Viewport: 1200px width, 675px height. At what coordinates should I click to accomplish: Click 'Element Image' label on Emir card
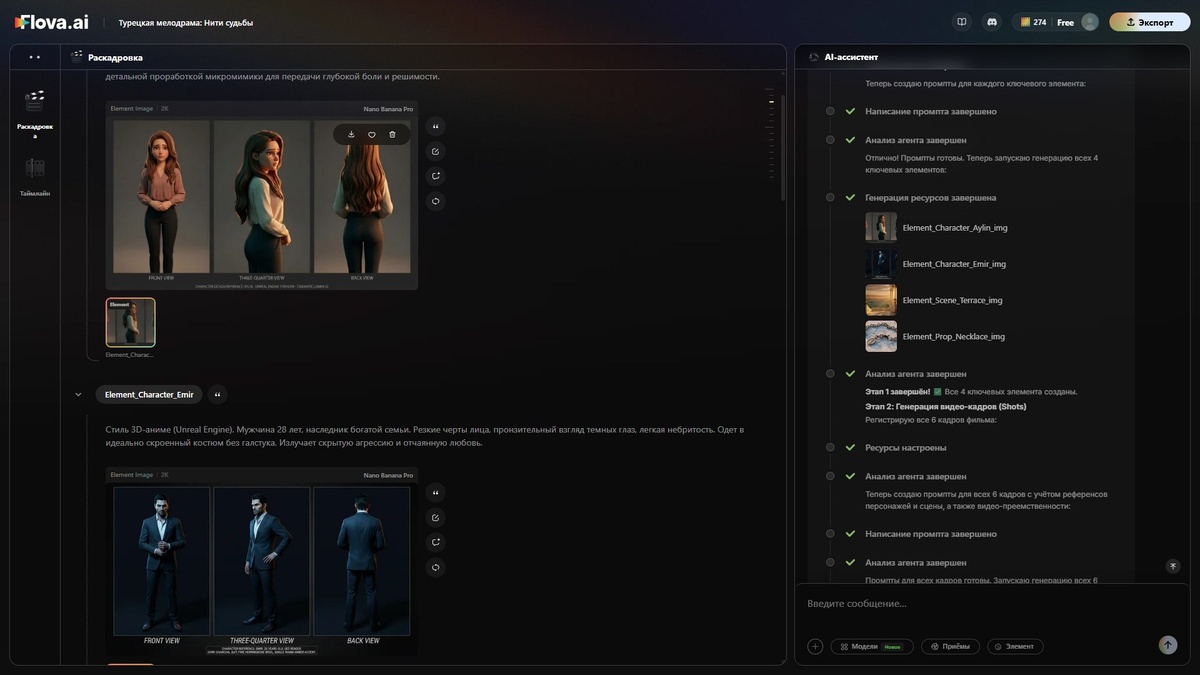pos(132,475)
